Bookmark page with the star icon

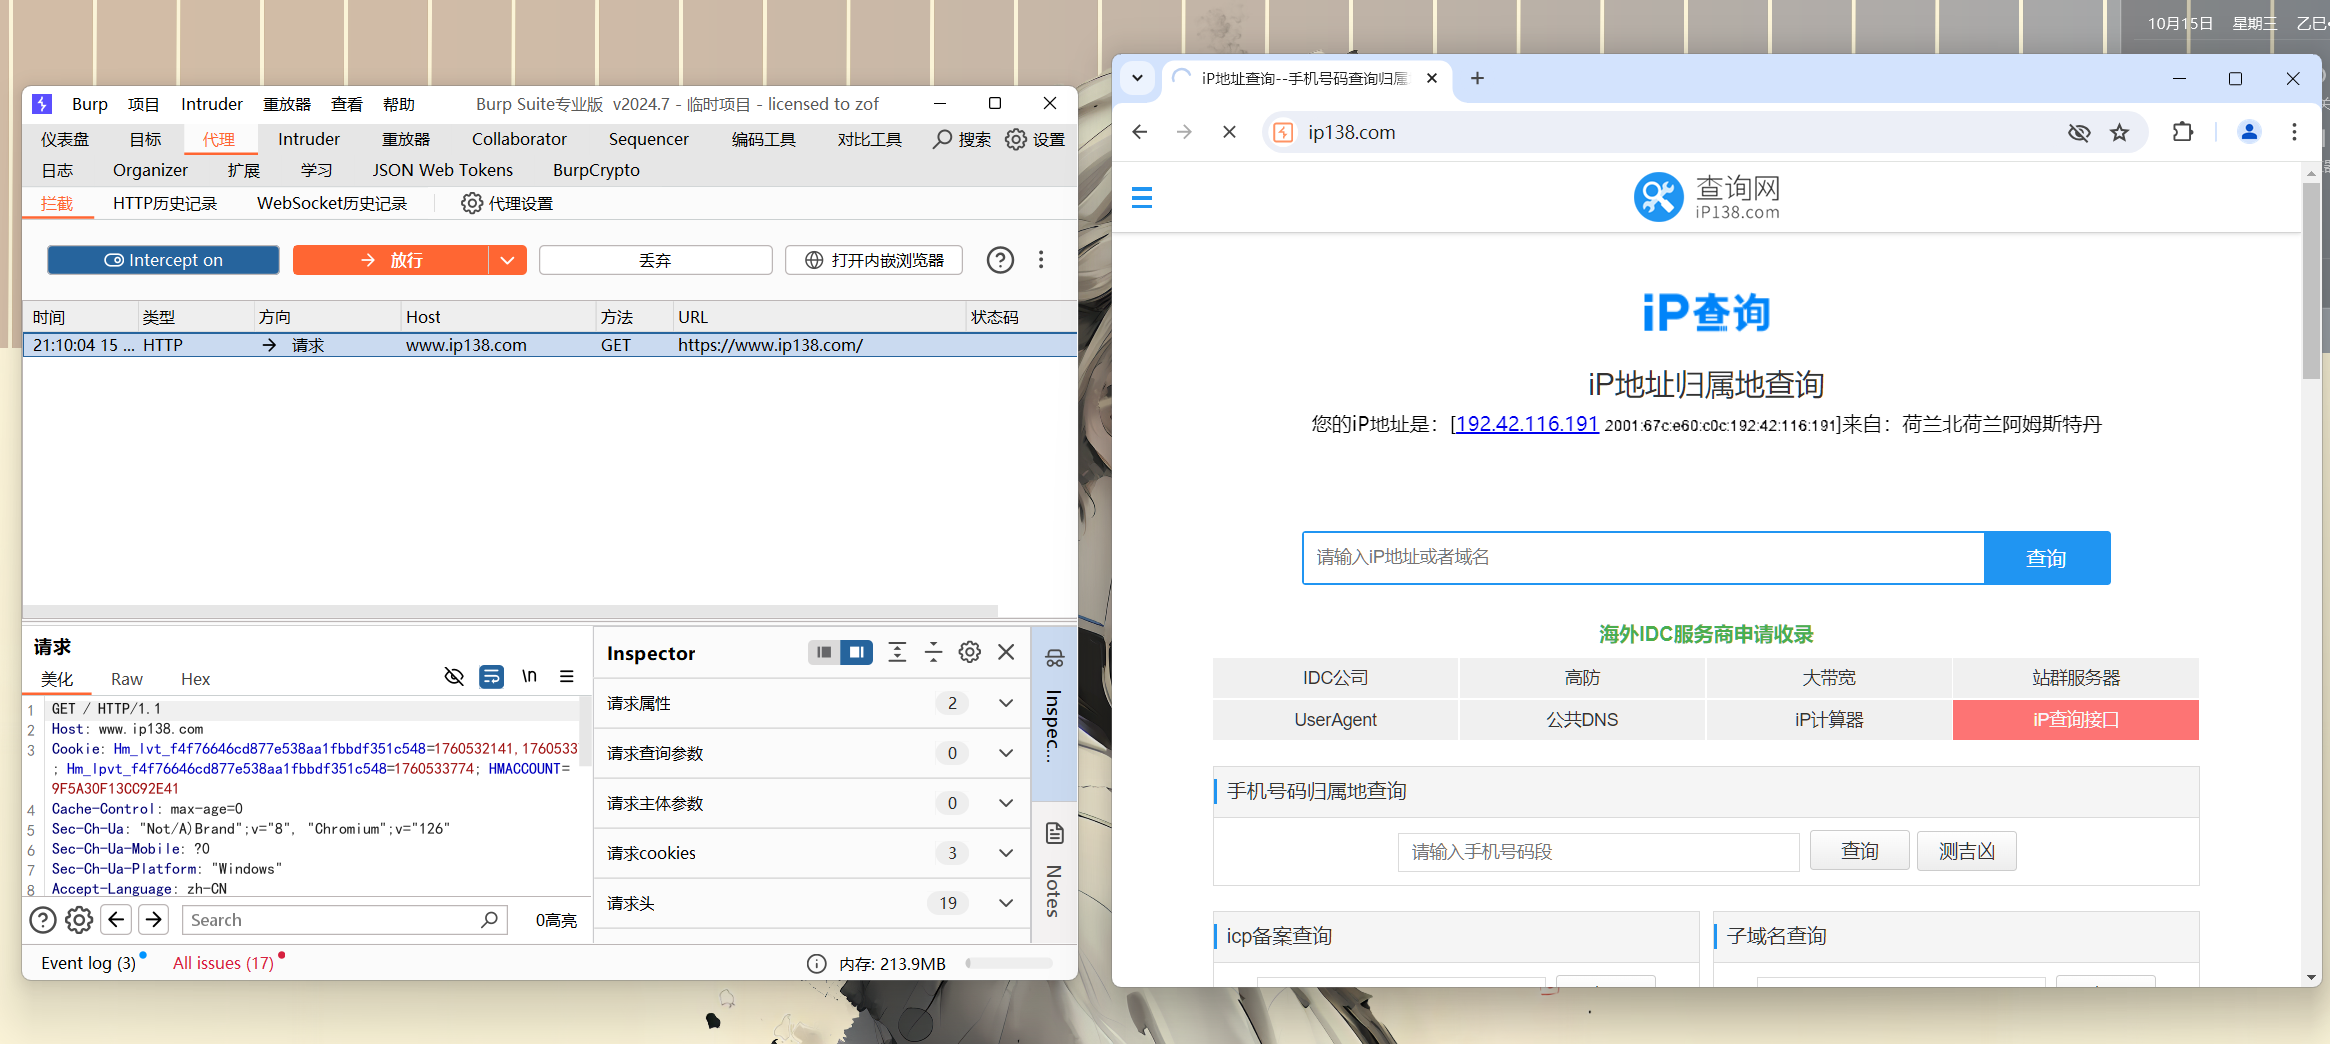click(2119, 132)
